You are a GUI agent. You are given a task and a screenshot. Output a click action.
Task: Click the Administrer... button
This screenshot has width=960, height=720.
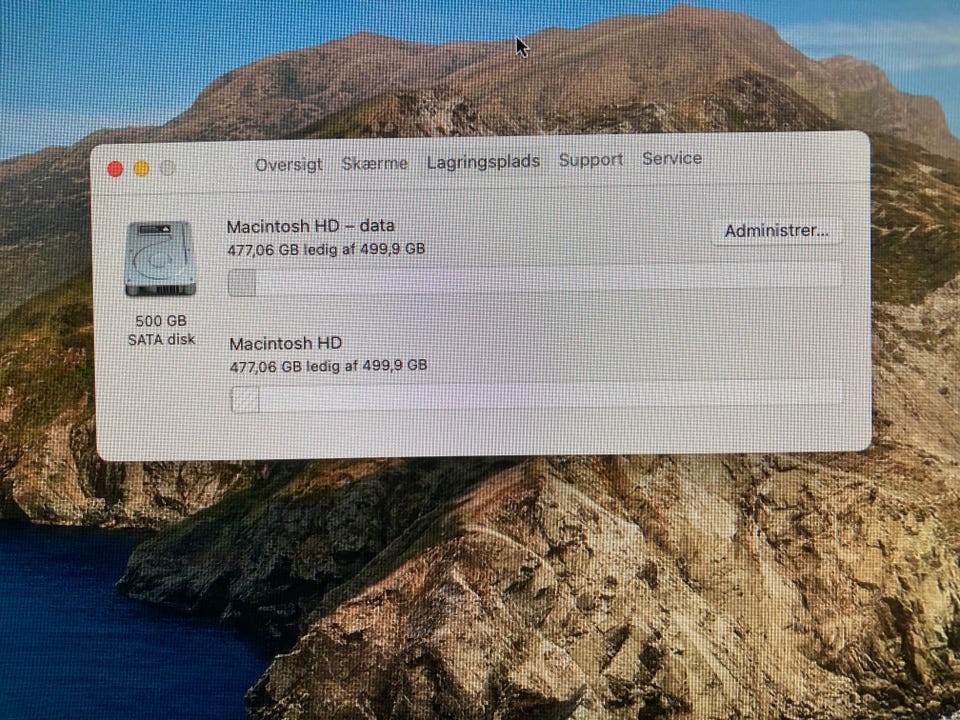[776, 231]
